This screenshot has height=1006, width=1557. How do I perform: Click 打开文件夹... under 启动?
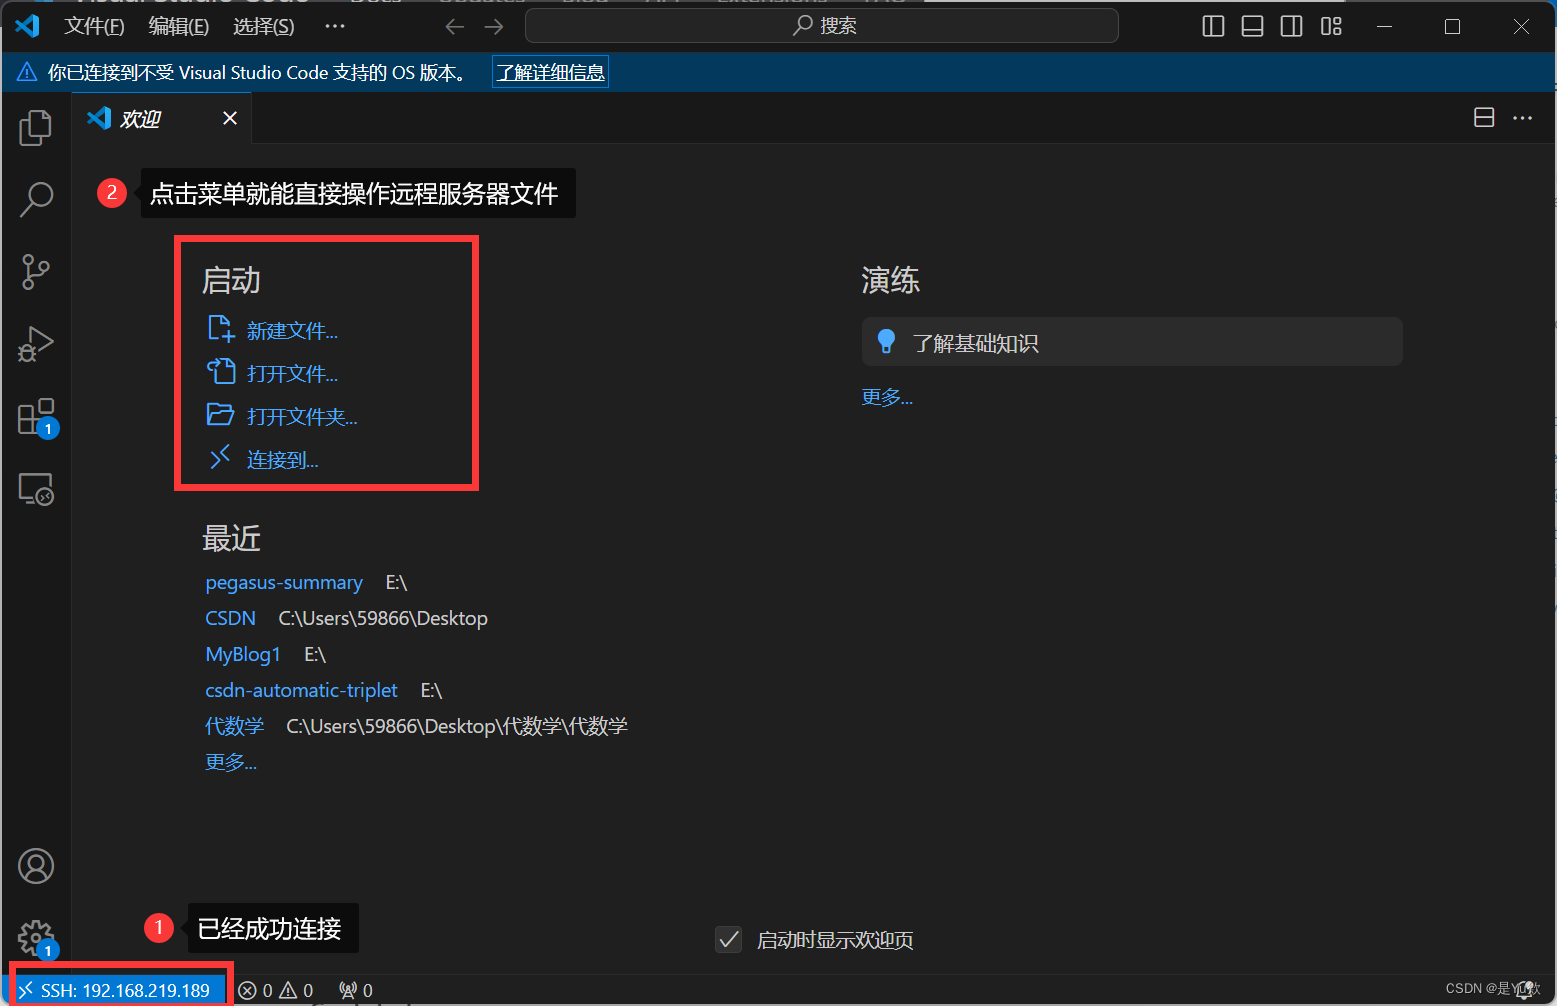(302, 417)
